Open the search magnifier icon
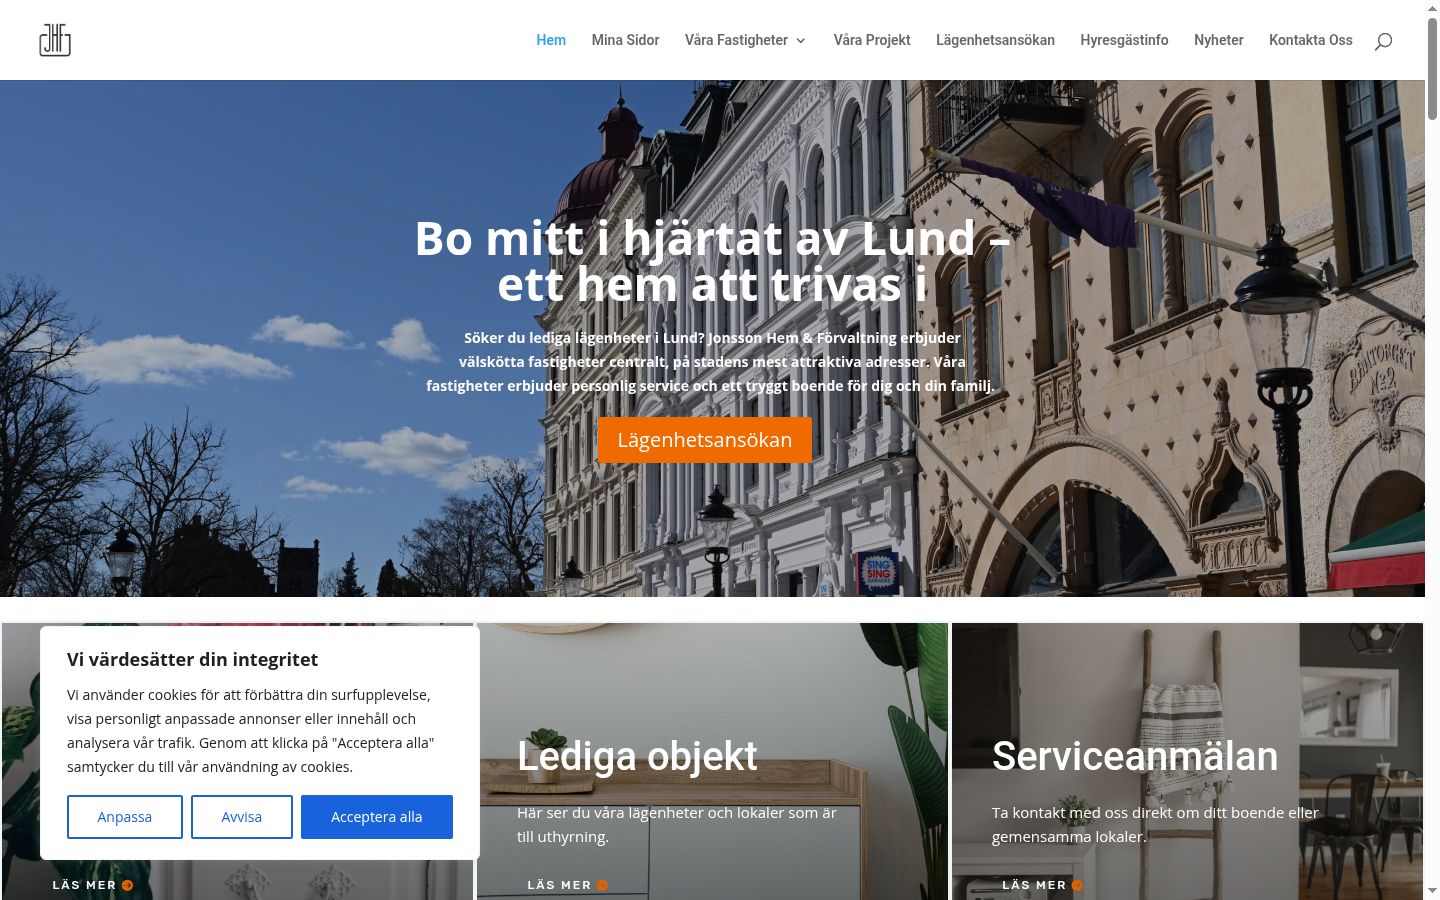Screen dimensions: 1440x900 [x=1383, y=41]
